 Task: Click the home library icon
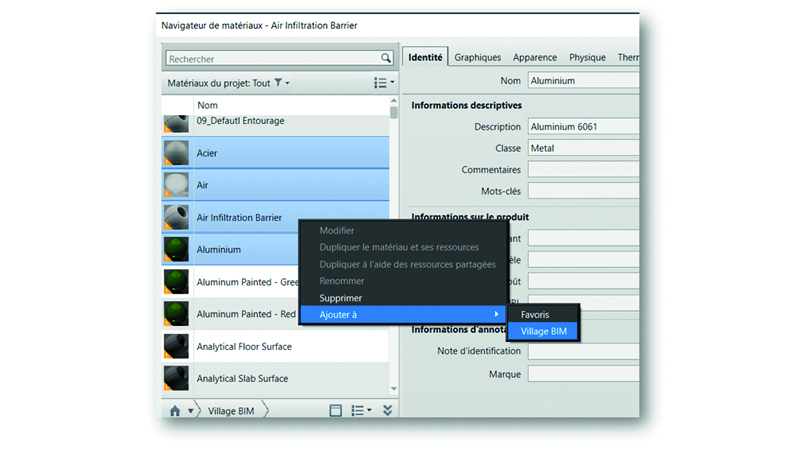coord(175,411)
